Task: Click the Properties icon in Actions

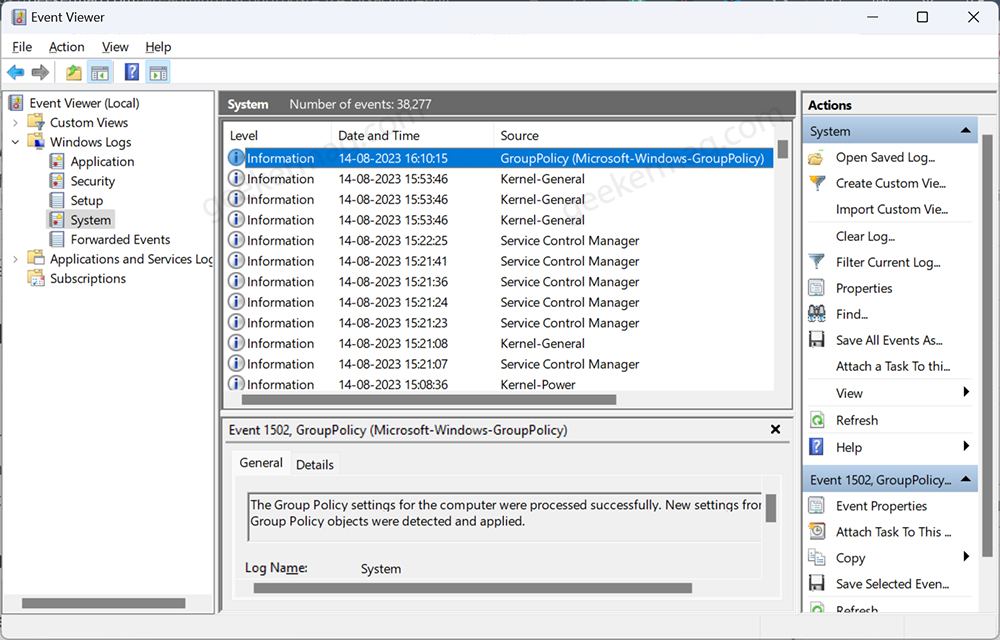Action: click(x=816, y=288)
